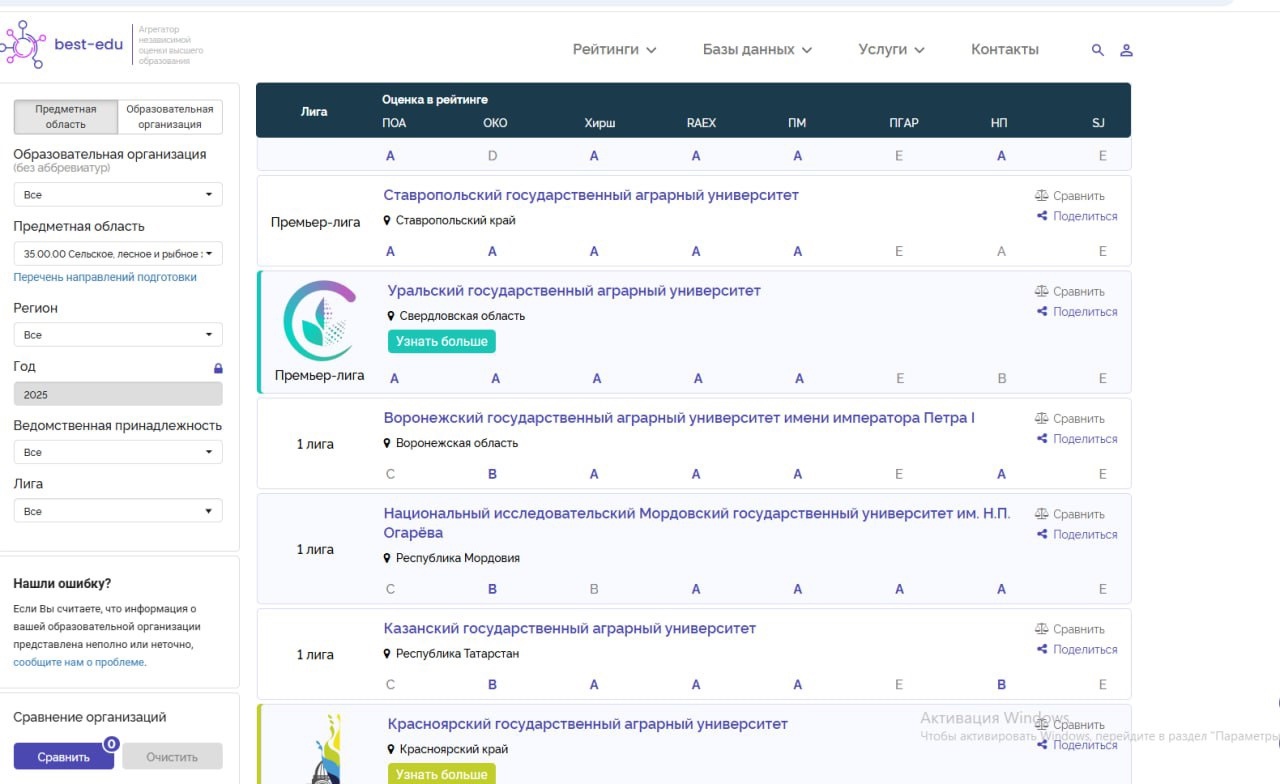Click сообщите нам о проблеме link
1280x784 pixels.
(79, 662)
